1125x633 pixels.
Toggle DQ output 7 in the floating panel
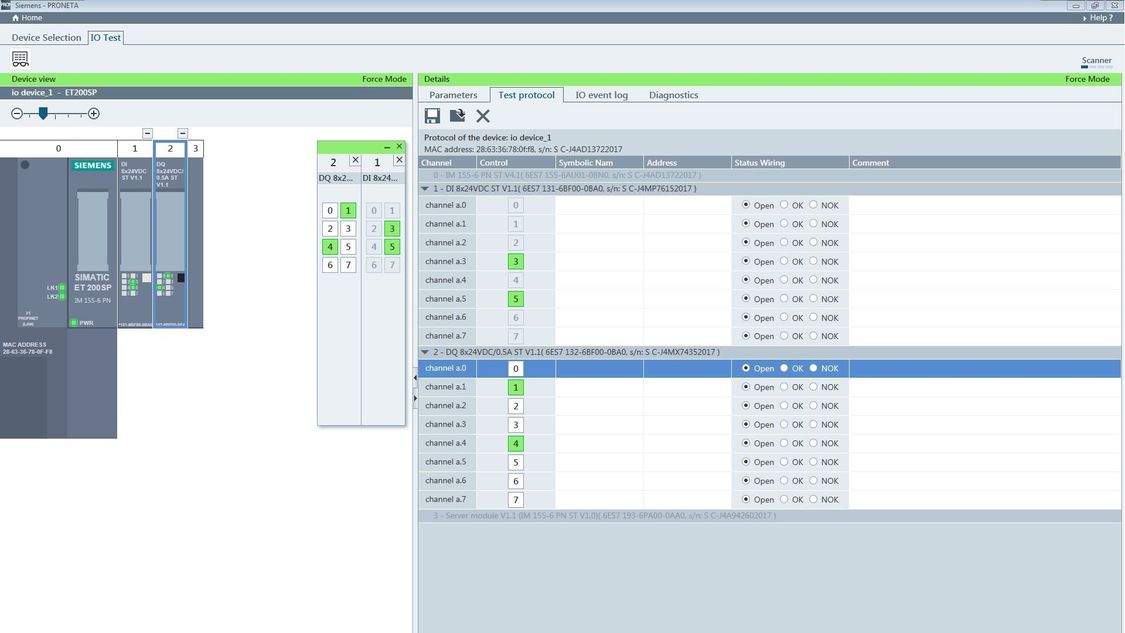pyautogui.click(x=348, y=265)
